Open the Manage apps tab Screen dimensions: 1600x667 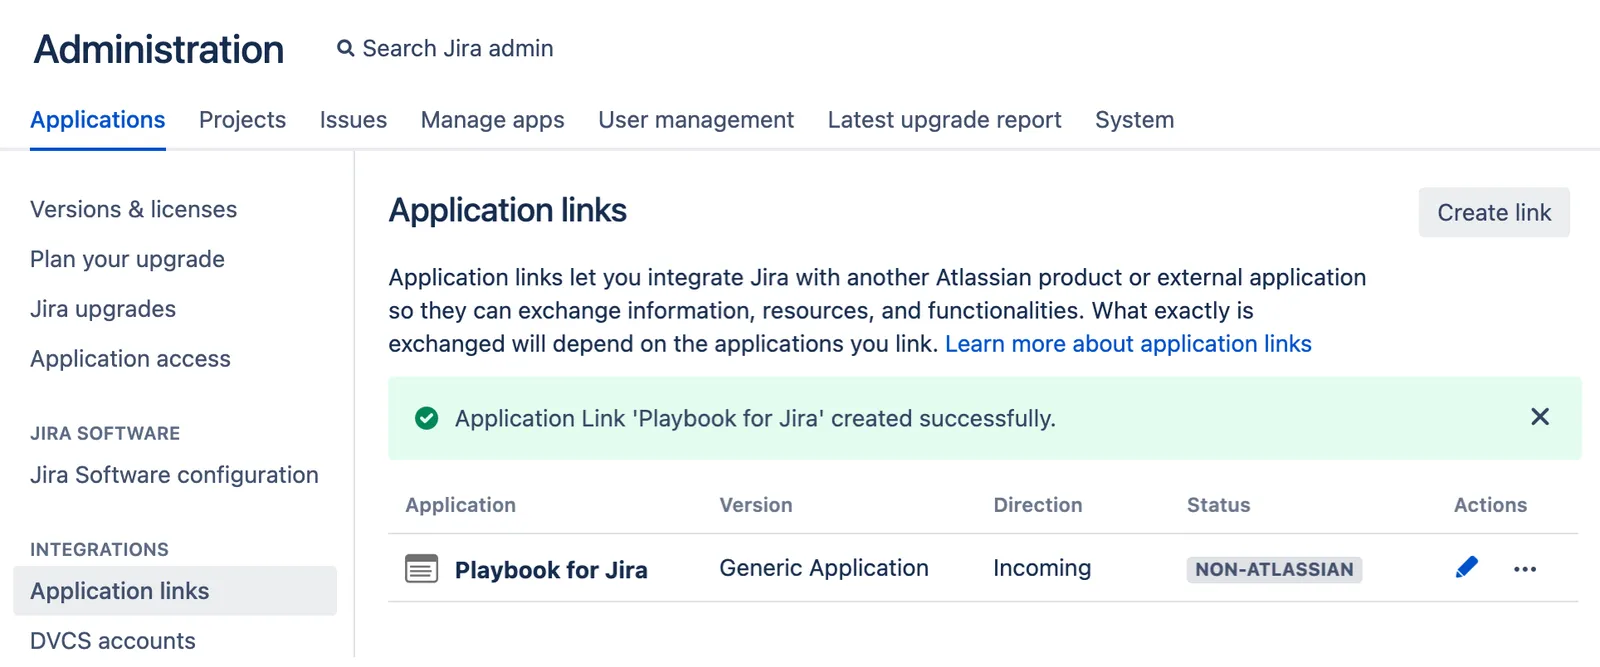click(x=492, y=120)
